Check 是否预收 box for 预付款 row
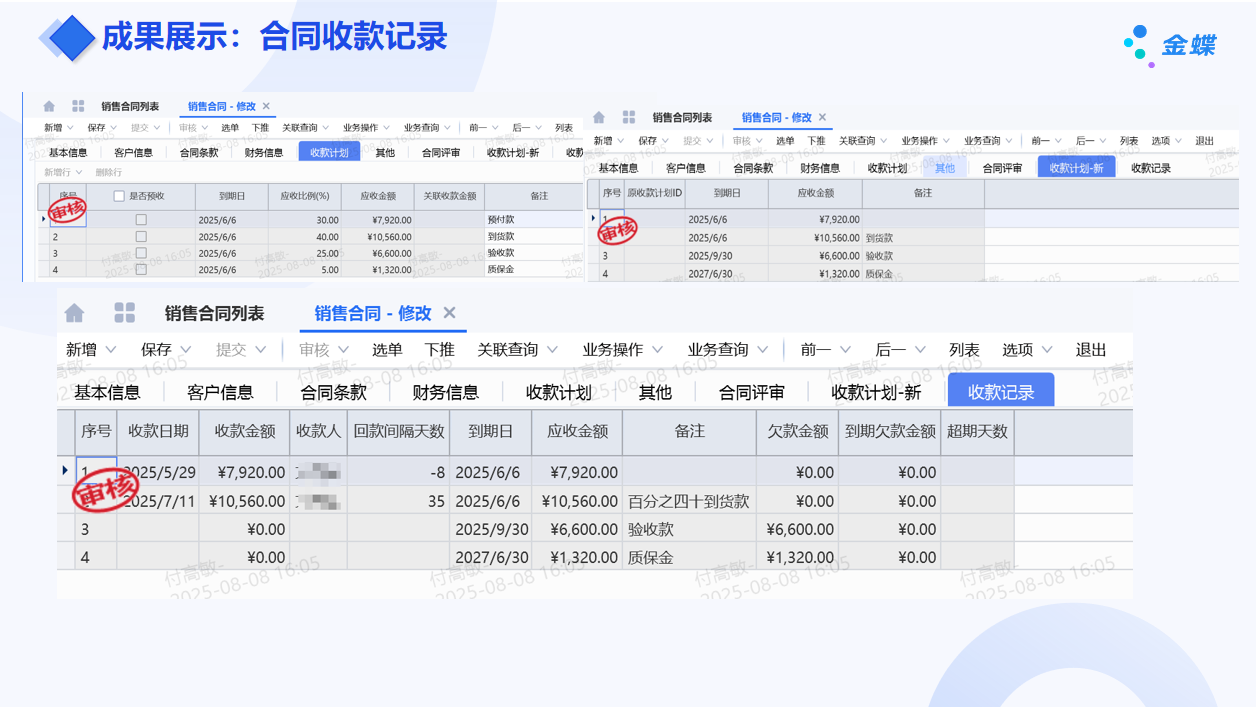 tap(141, 220)
